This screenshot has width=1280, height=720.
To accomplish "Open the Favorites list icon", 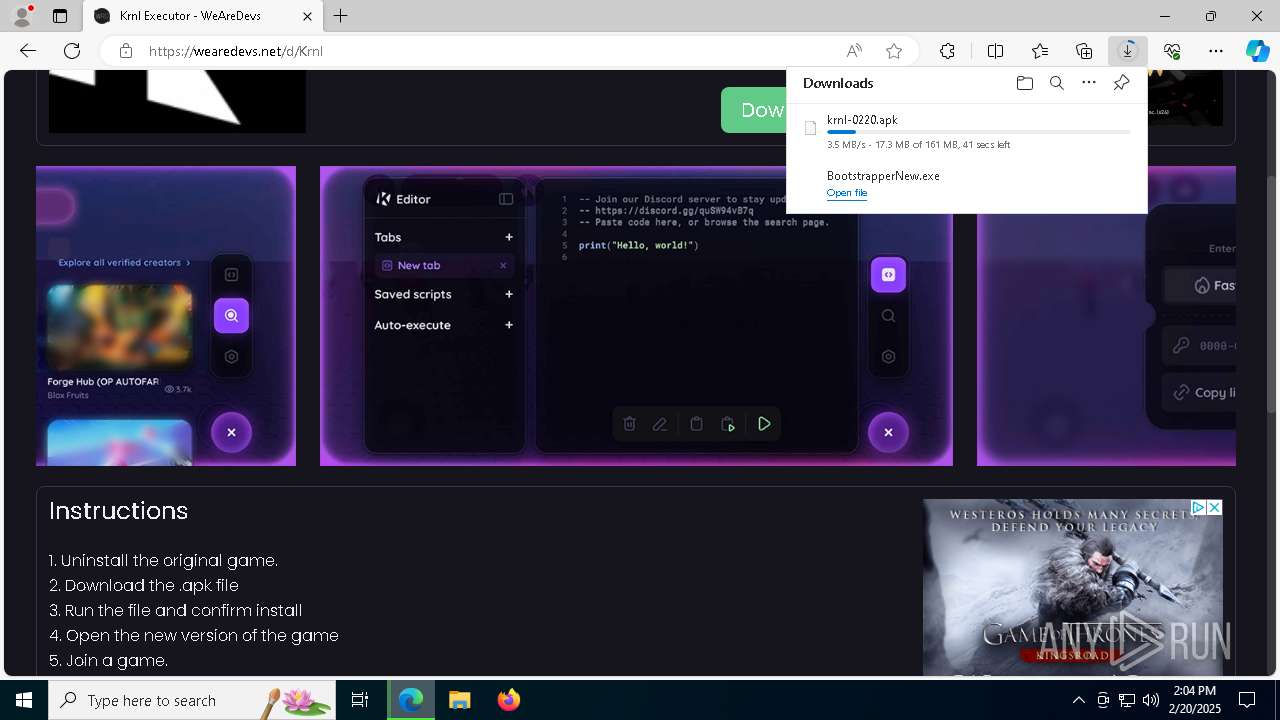I will pyautogui.click(x=1040, y=51).
